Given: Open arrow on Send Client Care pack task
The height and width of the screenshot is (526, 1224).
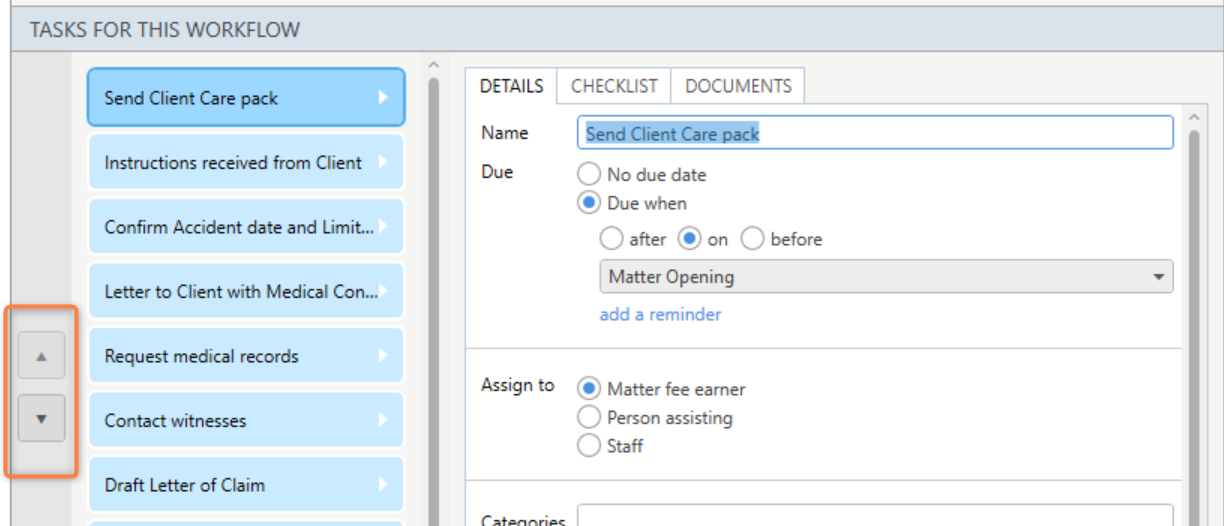Looking at the screenshot, I should (382, 98).
